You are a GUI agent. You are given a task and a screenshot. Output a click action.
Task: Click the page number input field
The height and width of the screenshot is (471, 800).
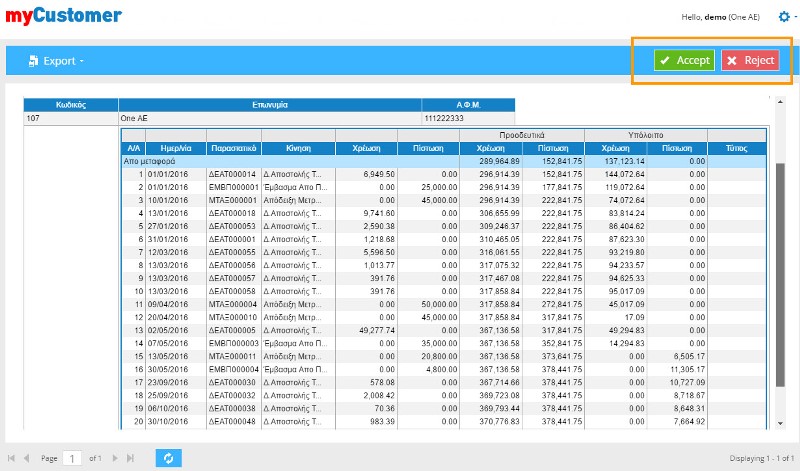tap(72, 457)
